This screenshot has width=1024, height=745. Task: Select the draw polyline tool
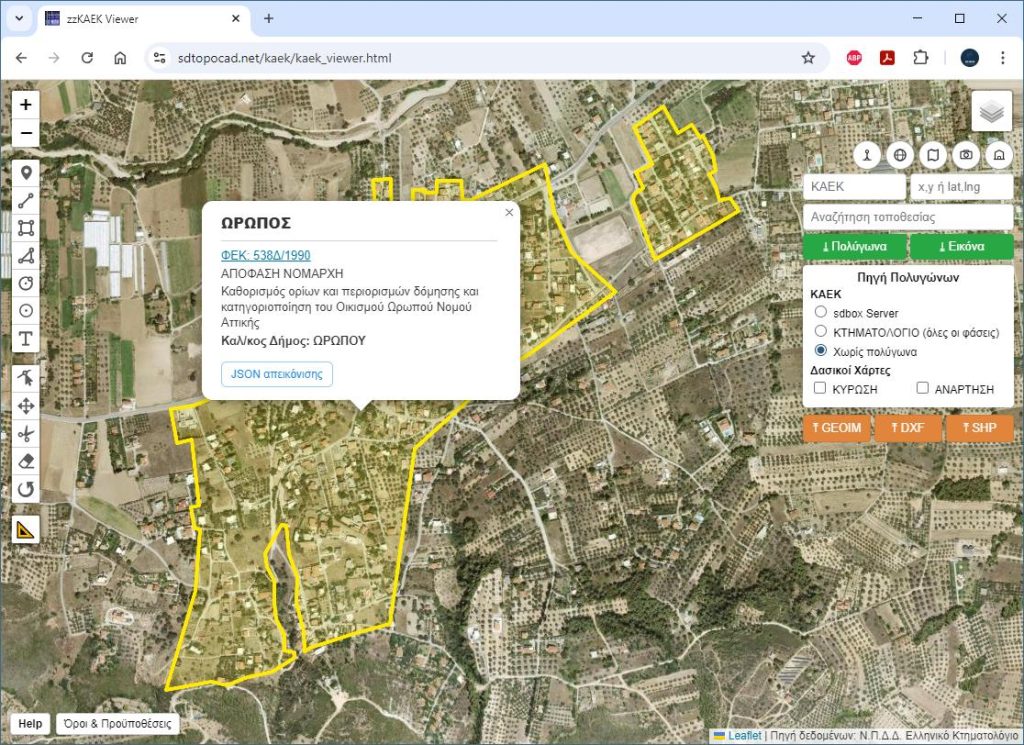click(x=25, y=200)
